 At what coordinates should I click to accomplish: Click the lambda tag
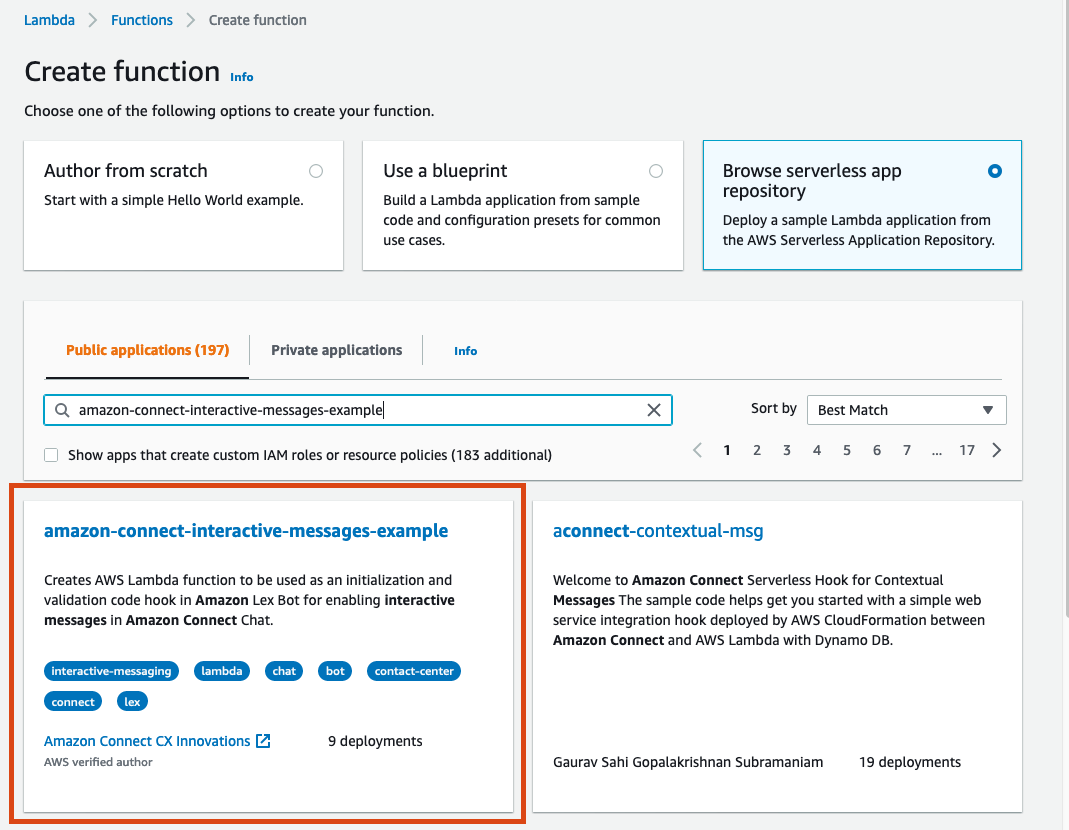[222, 671]
